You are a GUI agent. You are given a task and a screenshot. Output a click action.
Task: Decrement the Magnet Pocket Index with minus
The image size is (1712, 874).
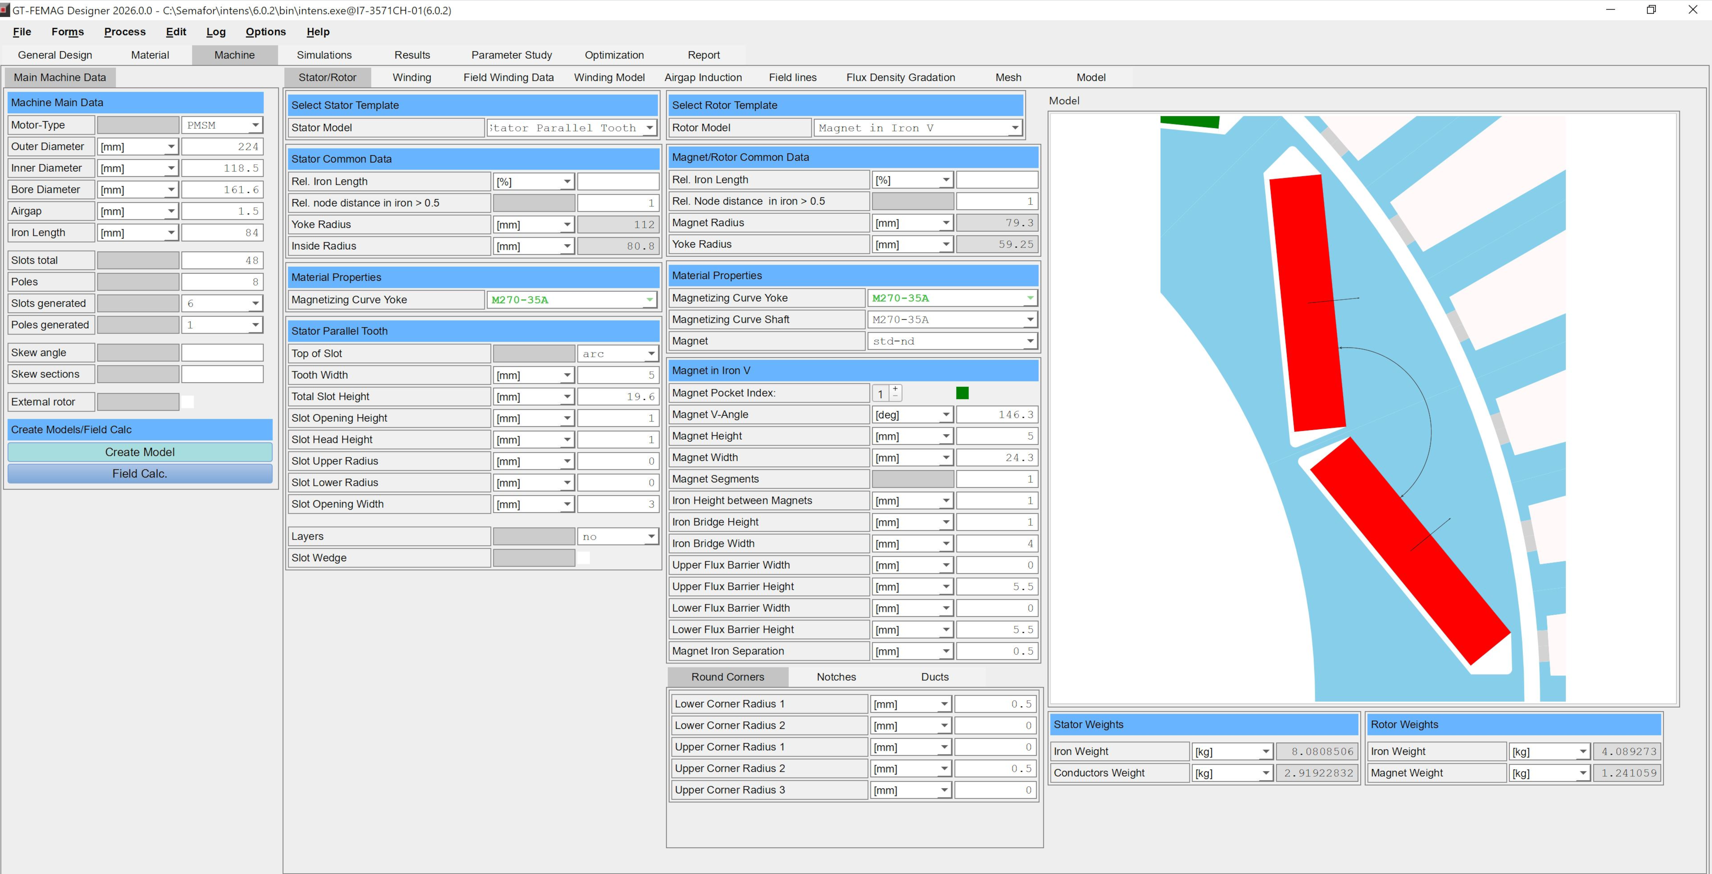[x=895, y=397]
